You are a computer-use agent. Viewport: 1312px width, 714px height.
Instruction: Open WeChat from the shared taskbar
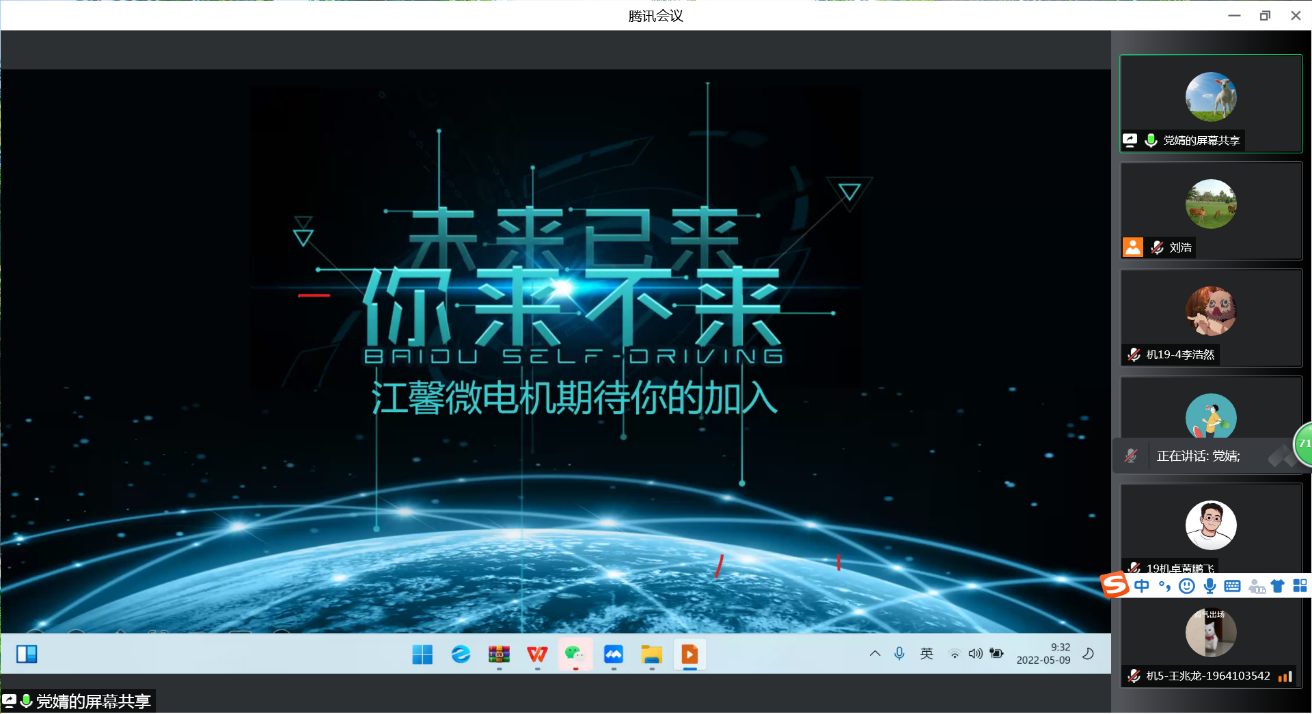pyautogui.click(x=575, y=654)
